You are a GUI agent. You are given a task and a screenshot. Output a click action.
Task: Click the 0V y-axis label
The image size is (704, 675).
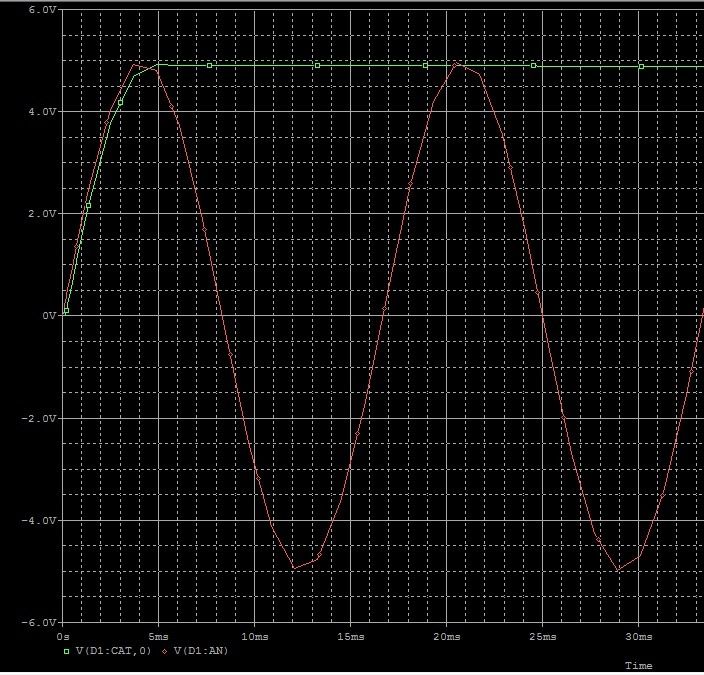pyautogui.click(x=49, y=316)
